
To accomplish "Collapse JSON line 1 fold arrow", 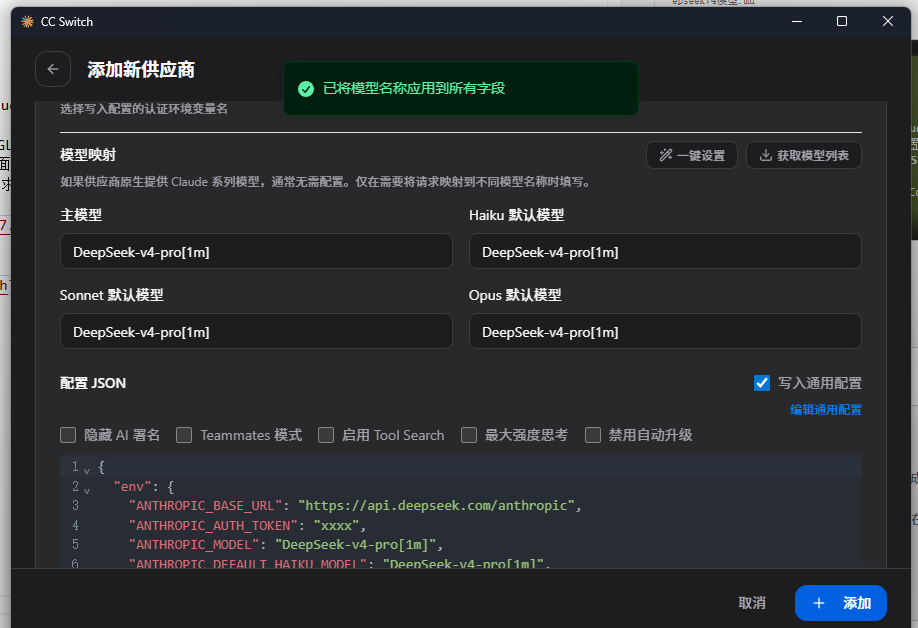I will point(87,470).
